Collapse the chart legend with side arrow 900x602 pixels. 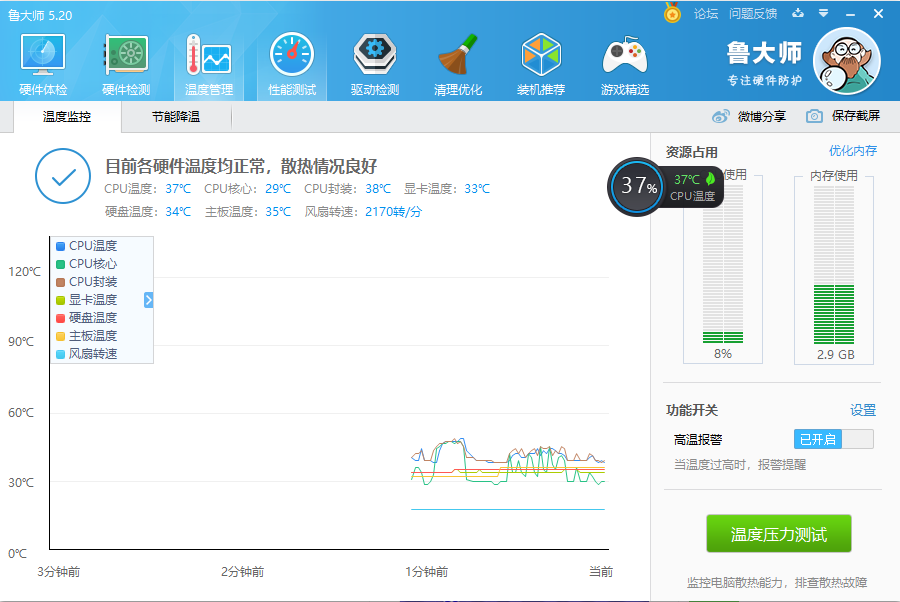pyautogui.click(x=149, y=300)
